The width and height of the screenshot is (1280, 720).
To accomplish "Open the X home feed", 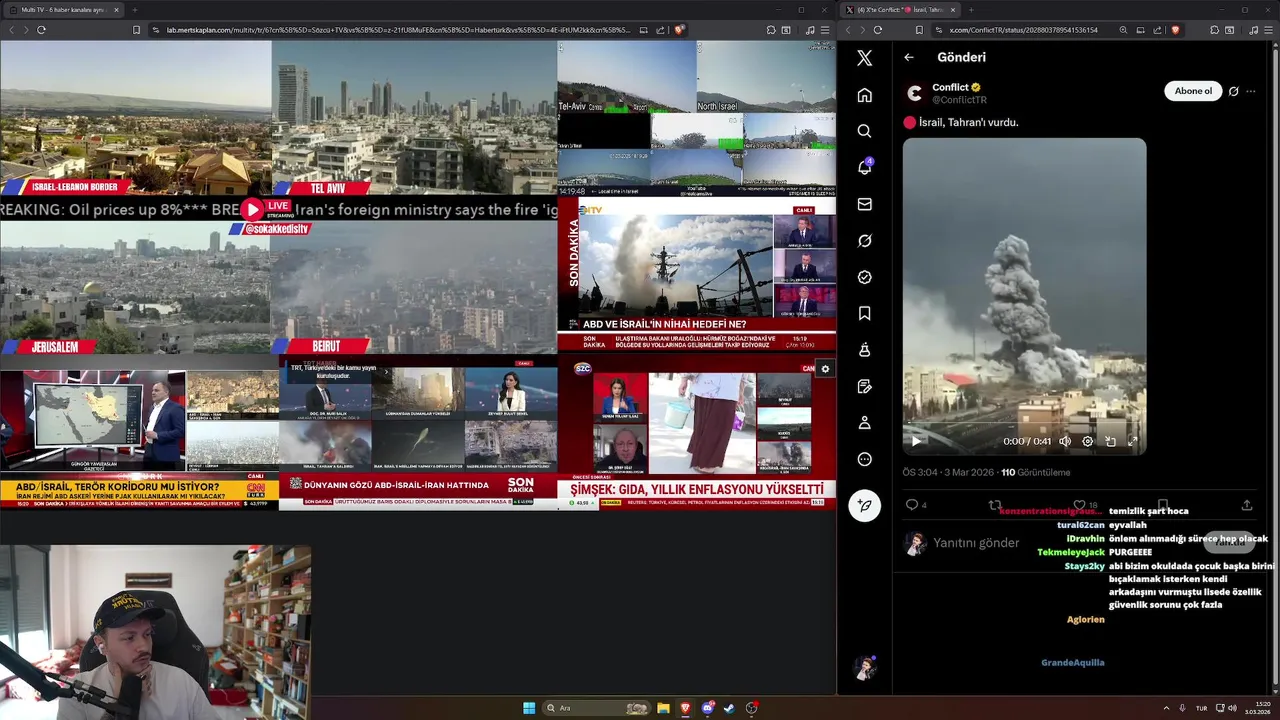I will tap(865, 95).
